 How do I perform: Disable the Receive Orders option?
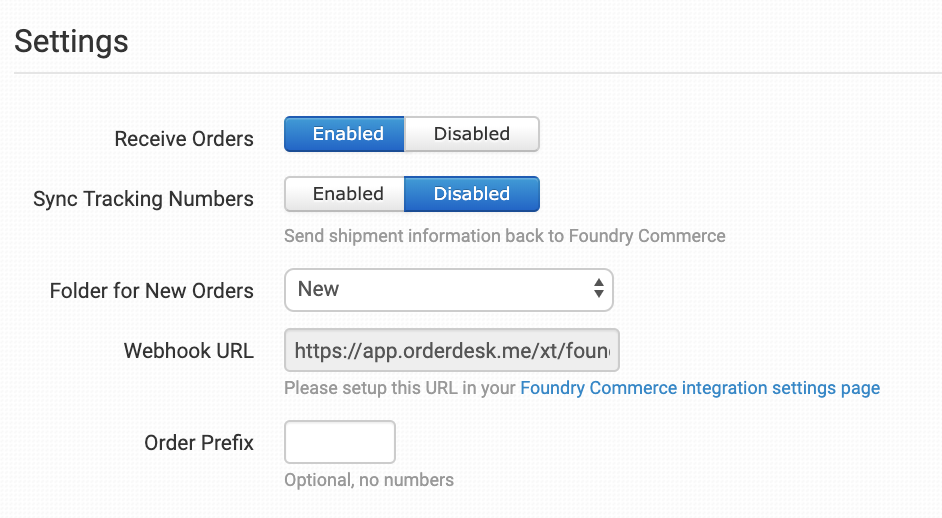pos(471,134)
